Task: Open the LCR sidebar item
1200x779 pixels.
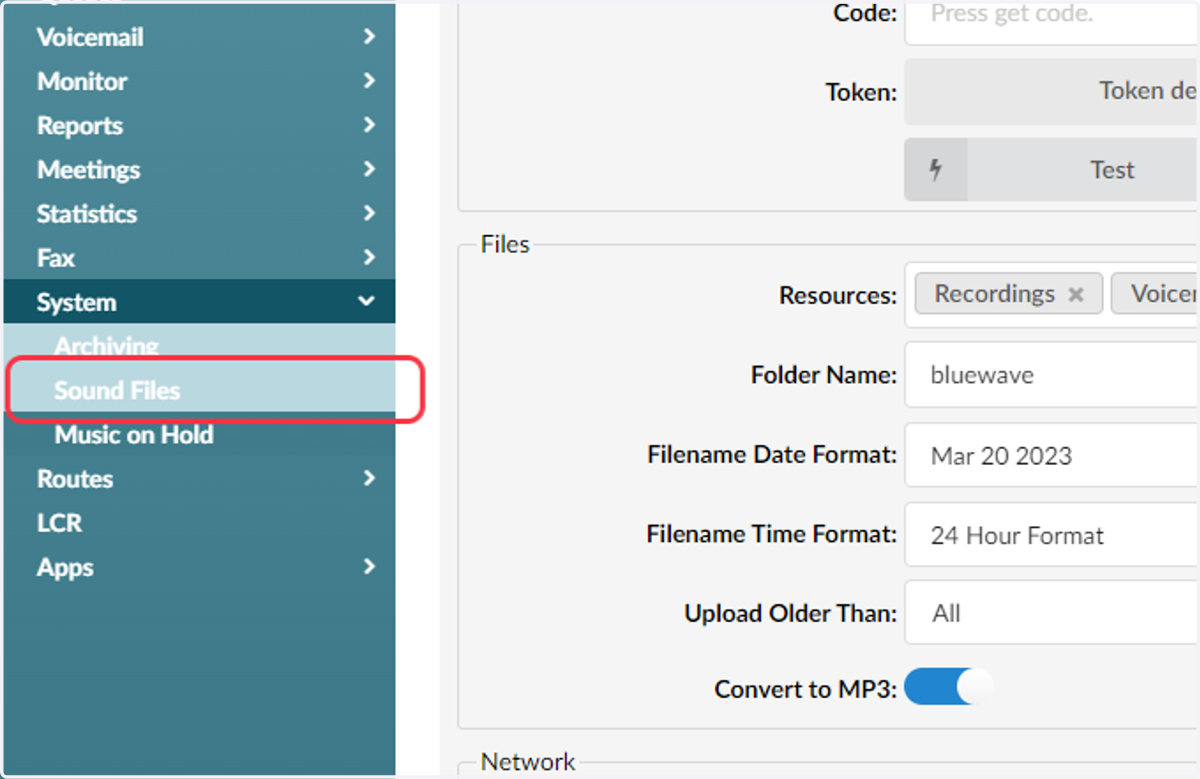Action: (200, 522)
